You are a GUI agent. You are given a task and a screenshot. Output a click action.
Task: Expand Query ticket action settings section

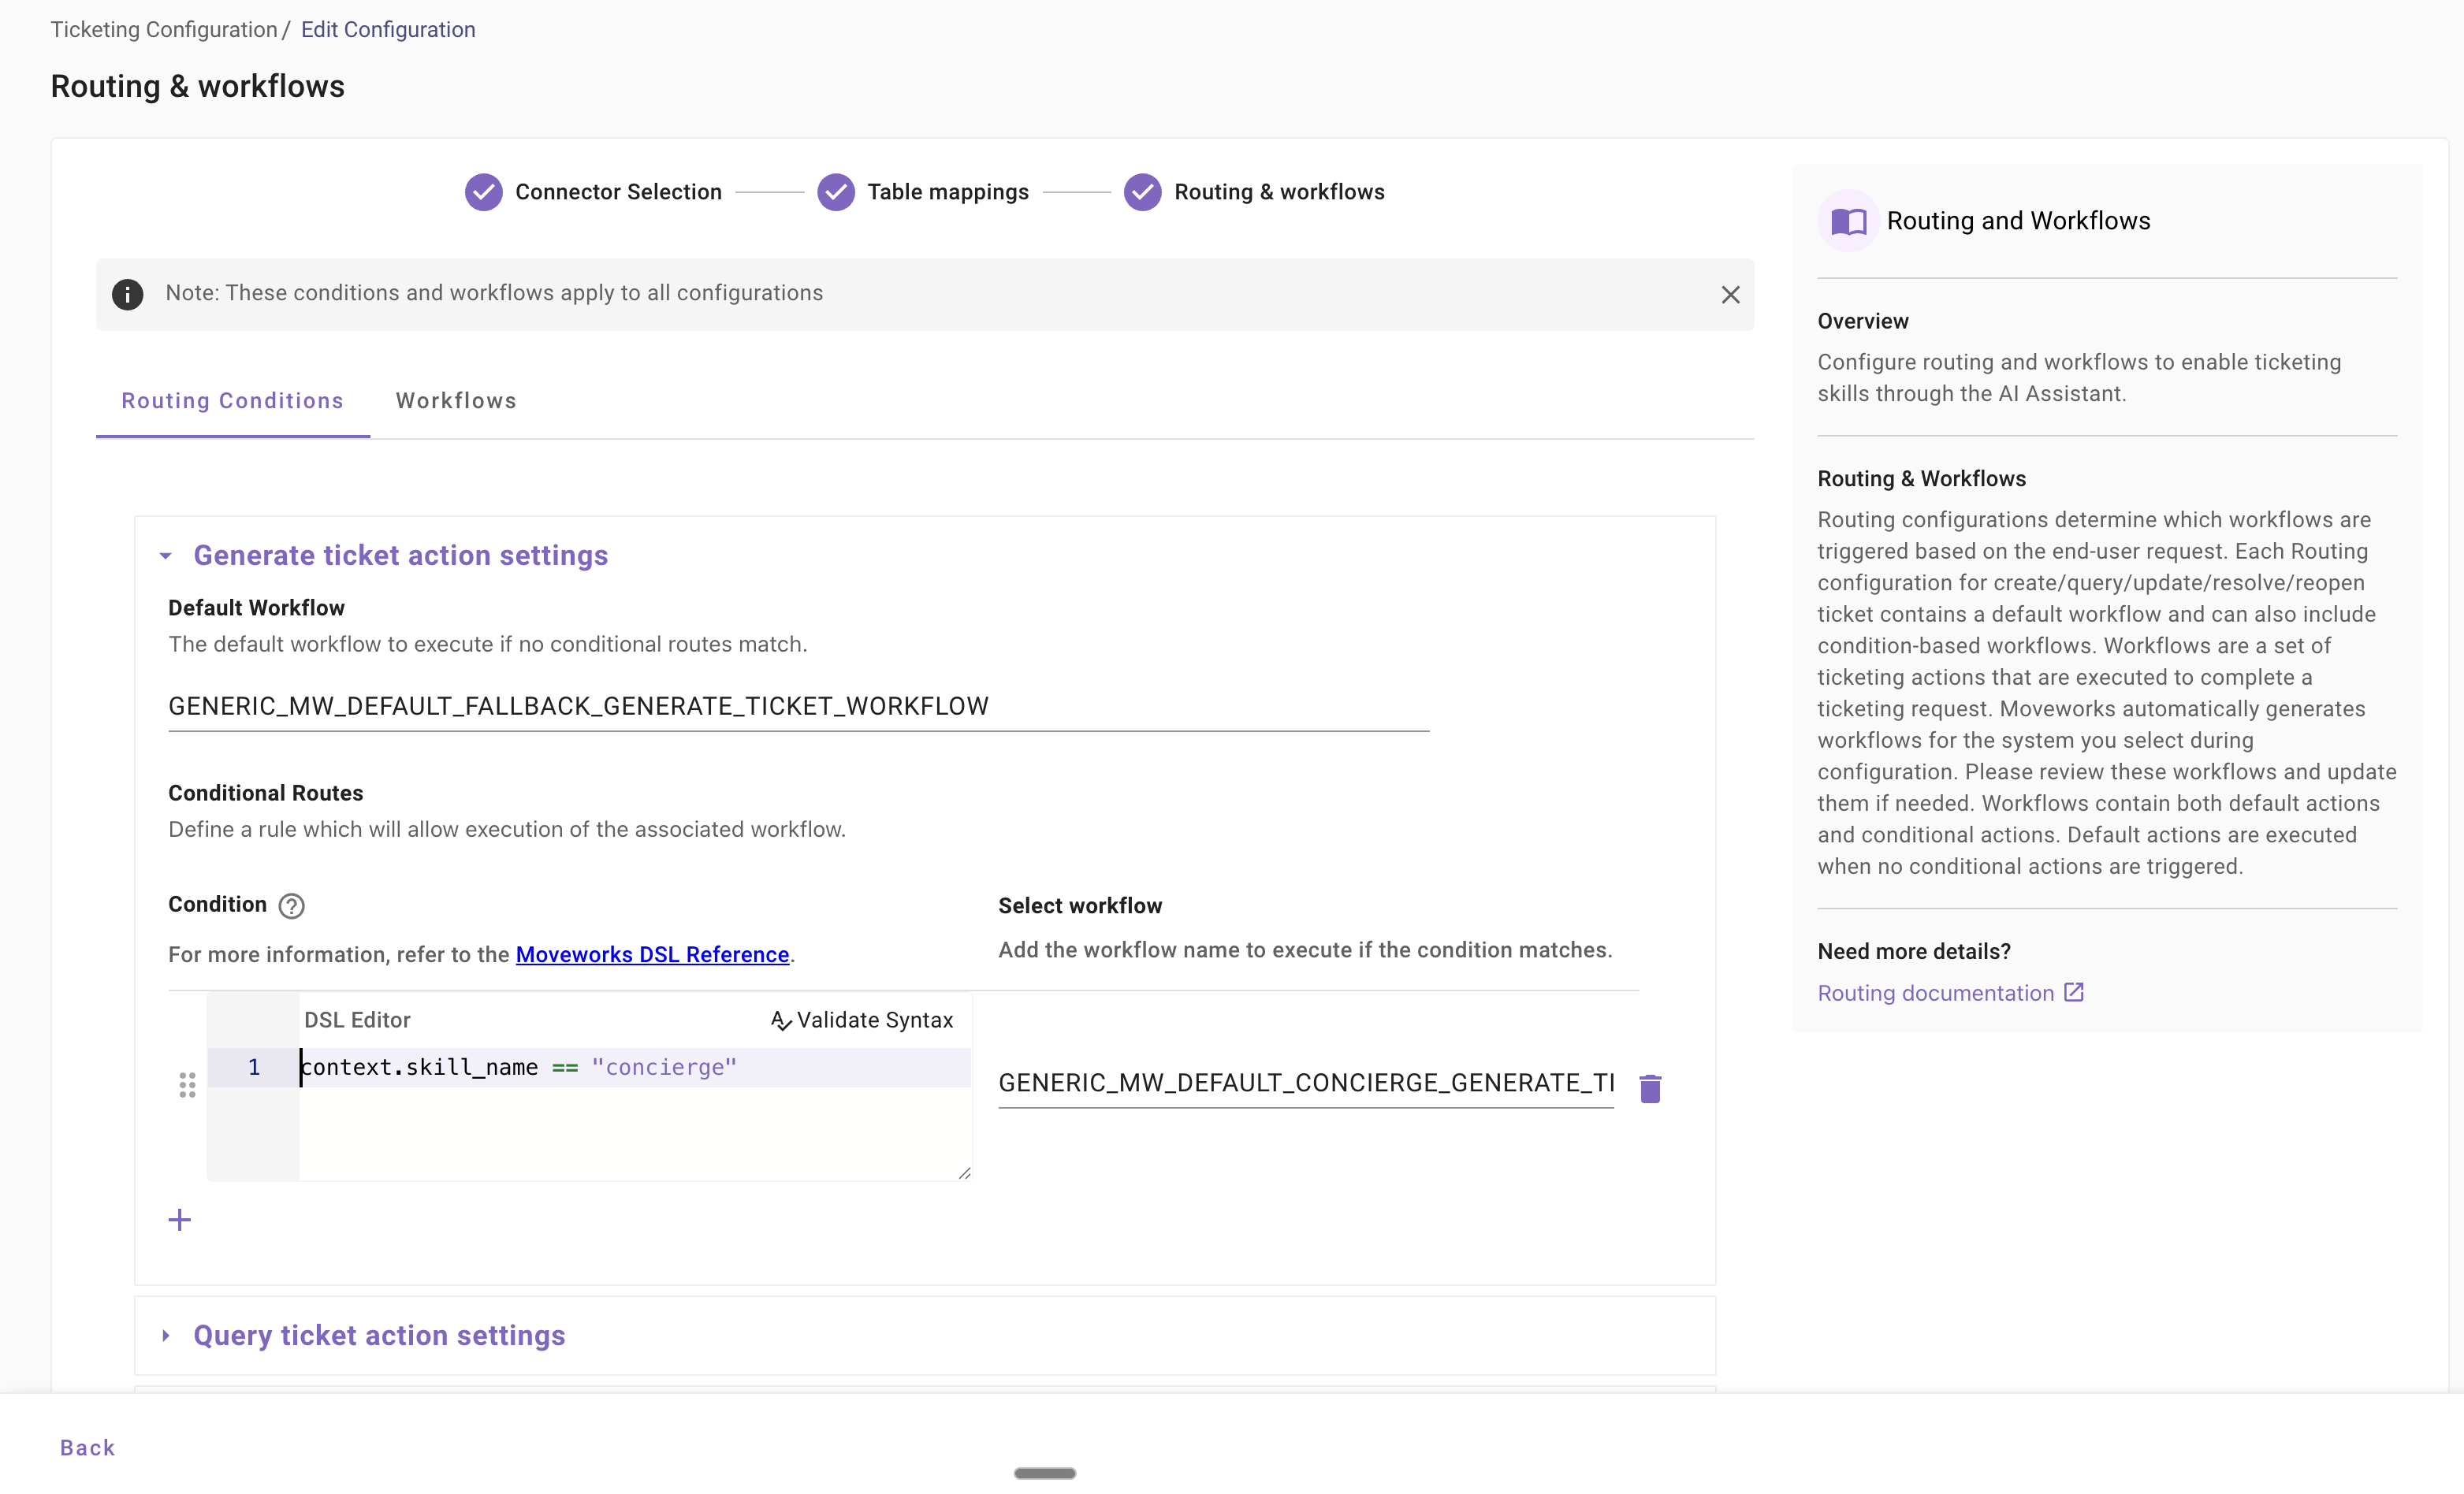166,1336
